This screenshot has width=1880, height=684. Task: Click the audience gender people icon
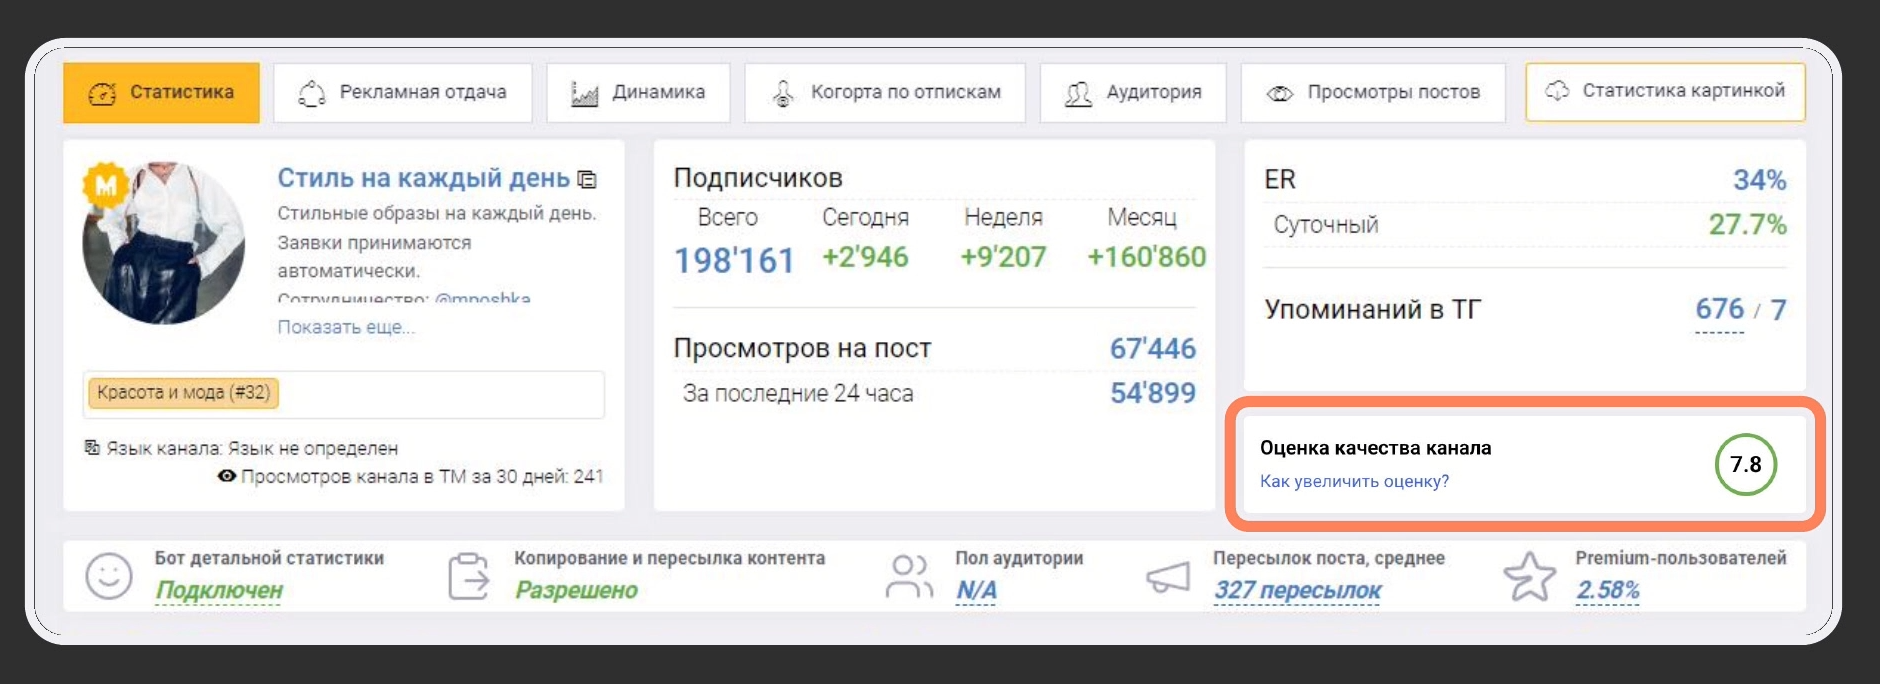908,577
